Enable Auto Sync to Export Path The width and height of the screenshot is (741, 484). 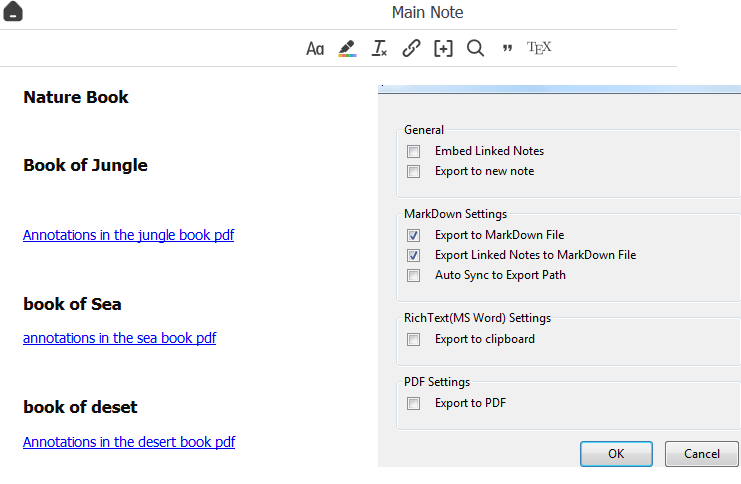[x=414, y=276]
